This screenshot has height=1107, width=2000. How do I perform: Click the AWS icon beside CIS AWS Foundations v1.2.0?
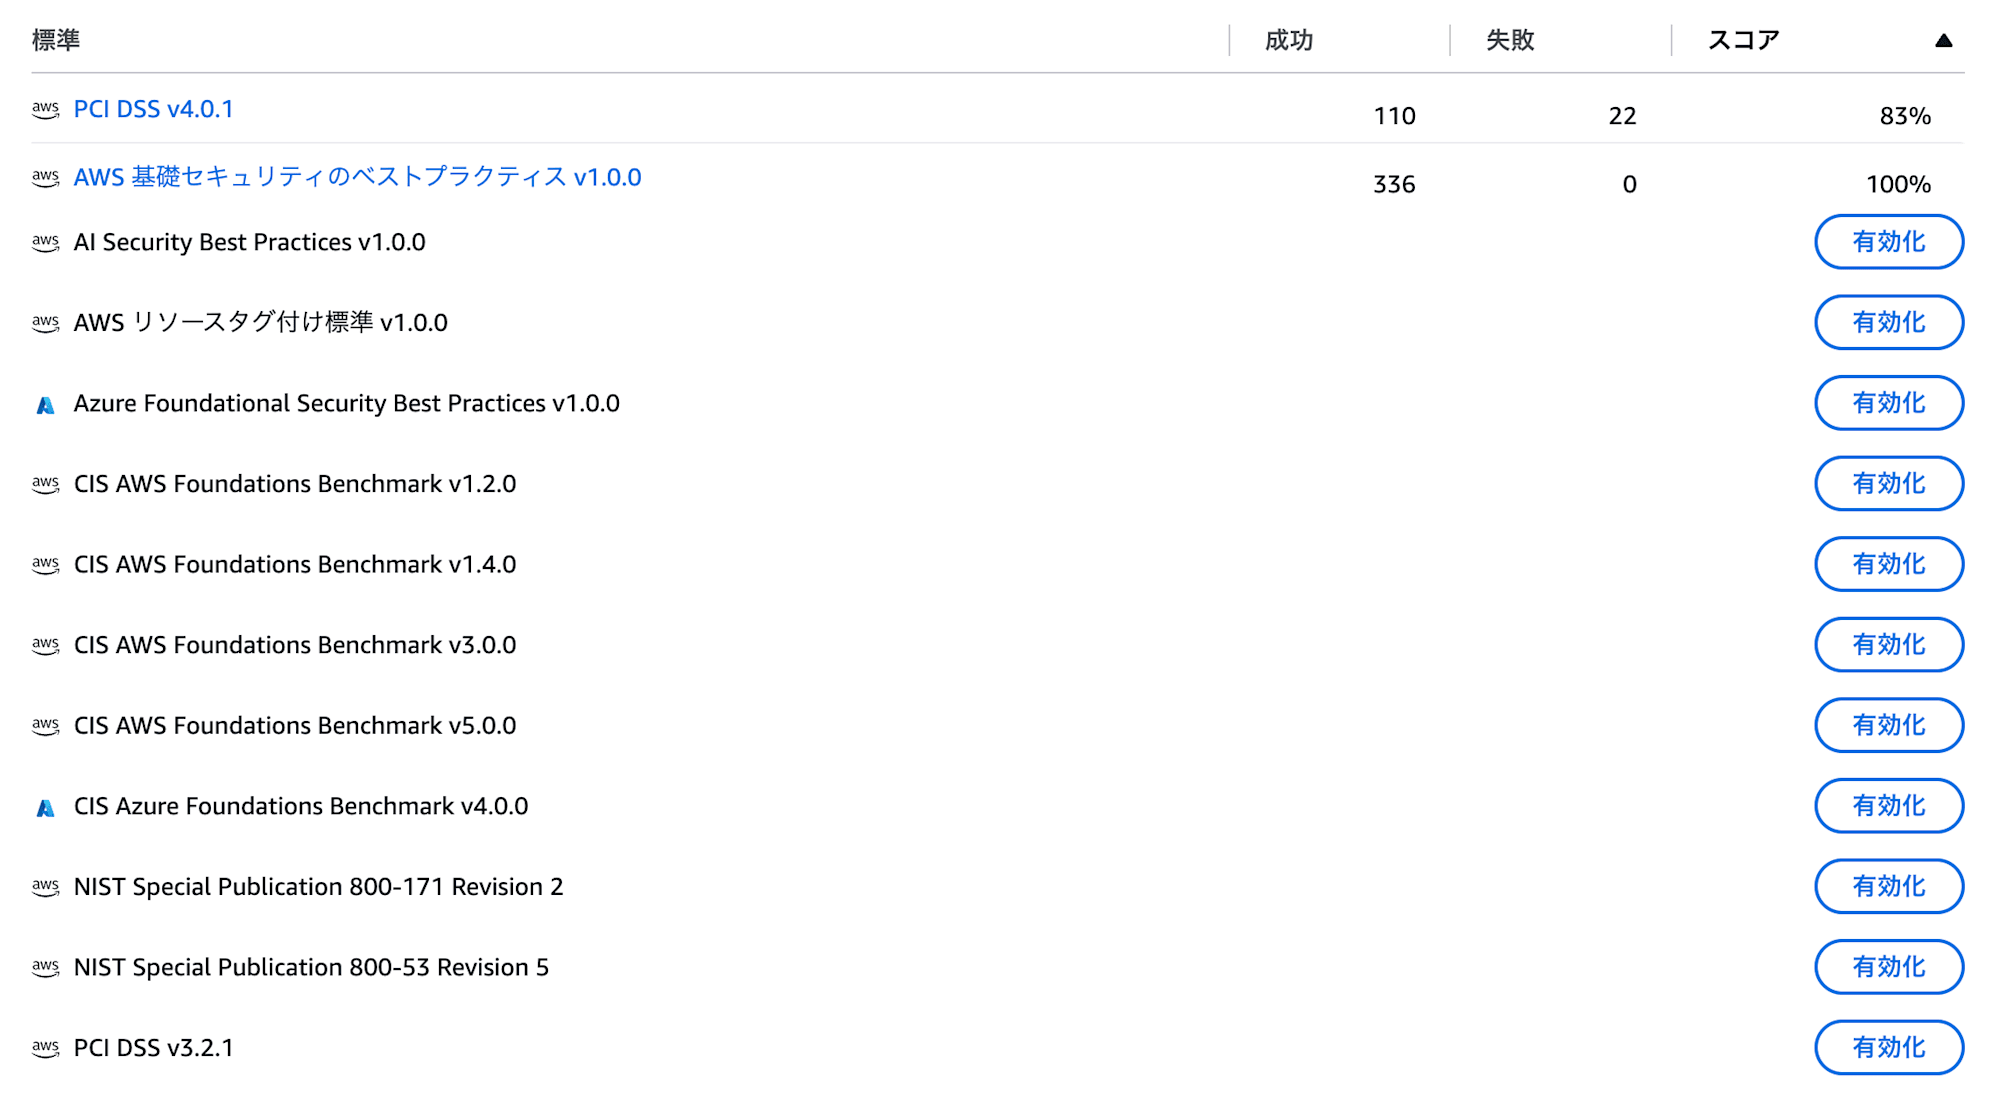point(45,485)
